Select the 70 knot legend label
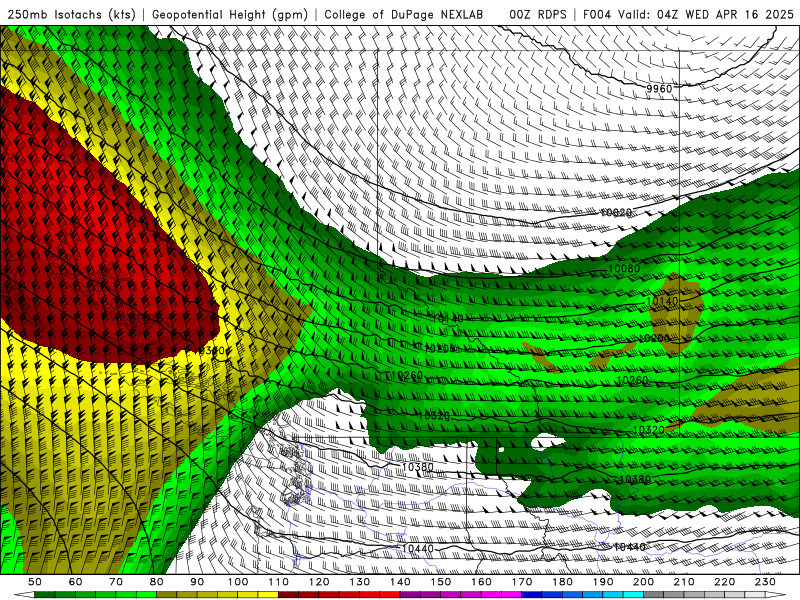The image size is (800, 600). 116,582
